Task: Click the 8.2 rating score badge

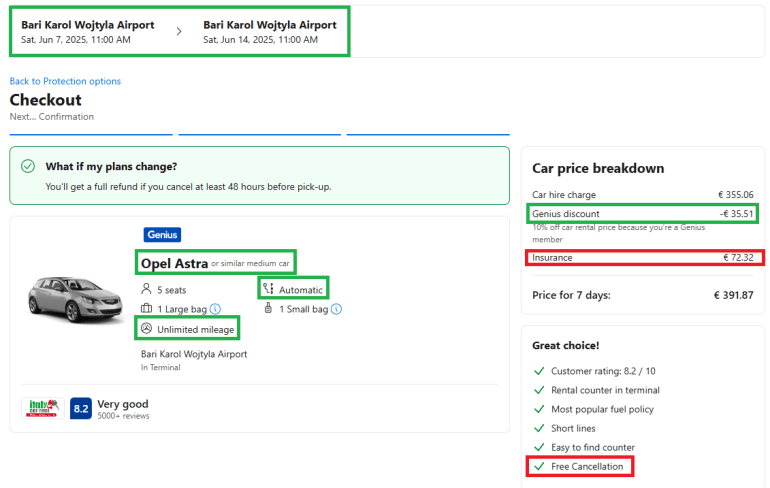Action: 80,408
